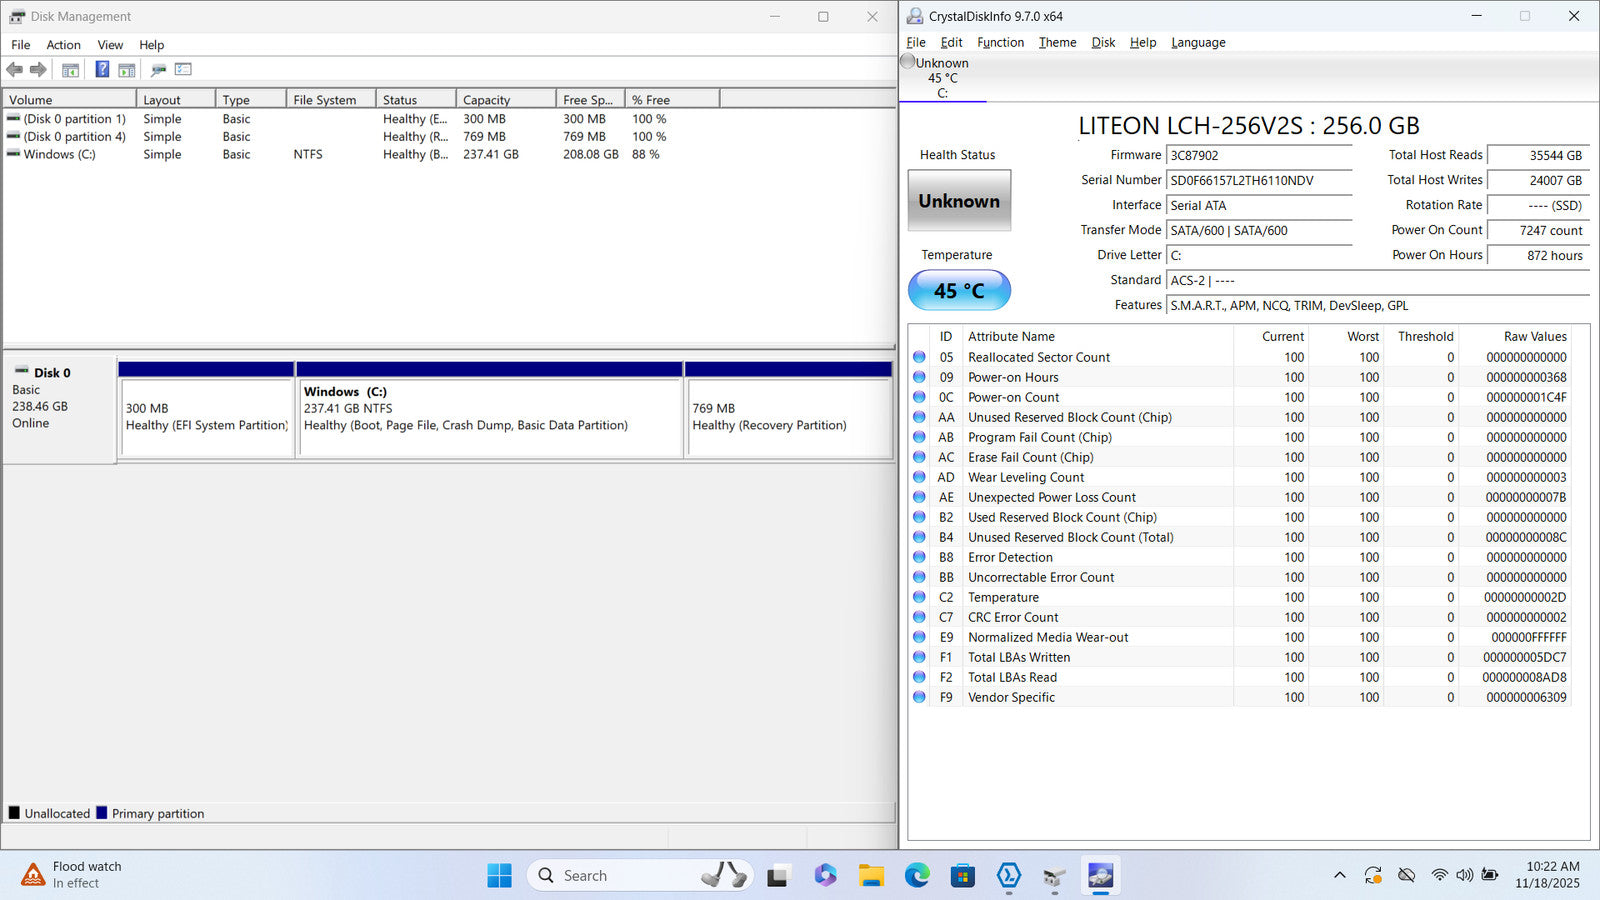Select the 769 MB Recovery Partition block
Viewport: 1600px width, 900px height.
coord(788,417)
